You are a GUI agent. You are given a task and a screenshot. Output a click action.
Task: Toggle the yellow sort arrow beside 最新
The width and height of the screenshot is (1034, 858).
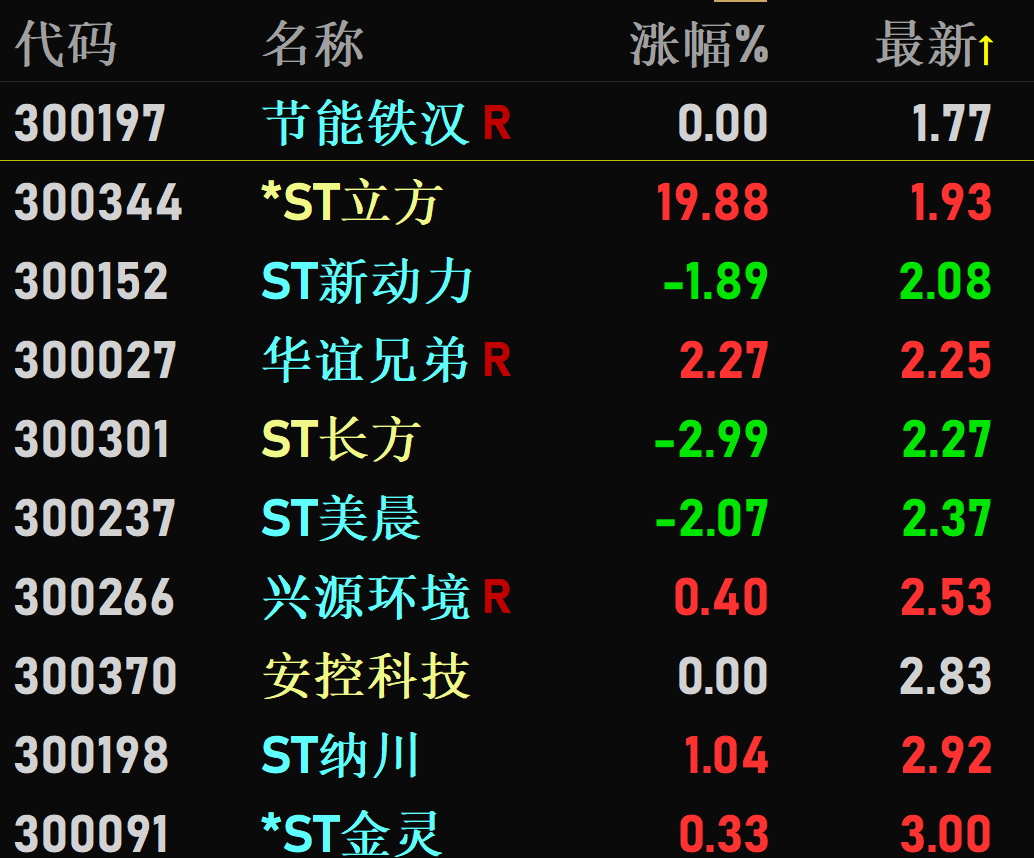click(x=986, y=50)
